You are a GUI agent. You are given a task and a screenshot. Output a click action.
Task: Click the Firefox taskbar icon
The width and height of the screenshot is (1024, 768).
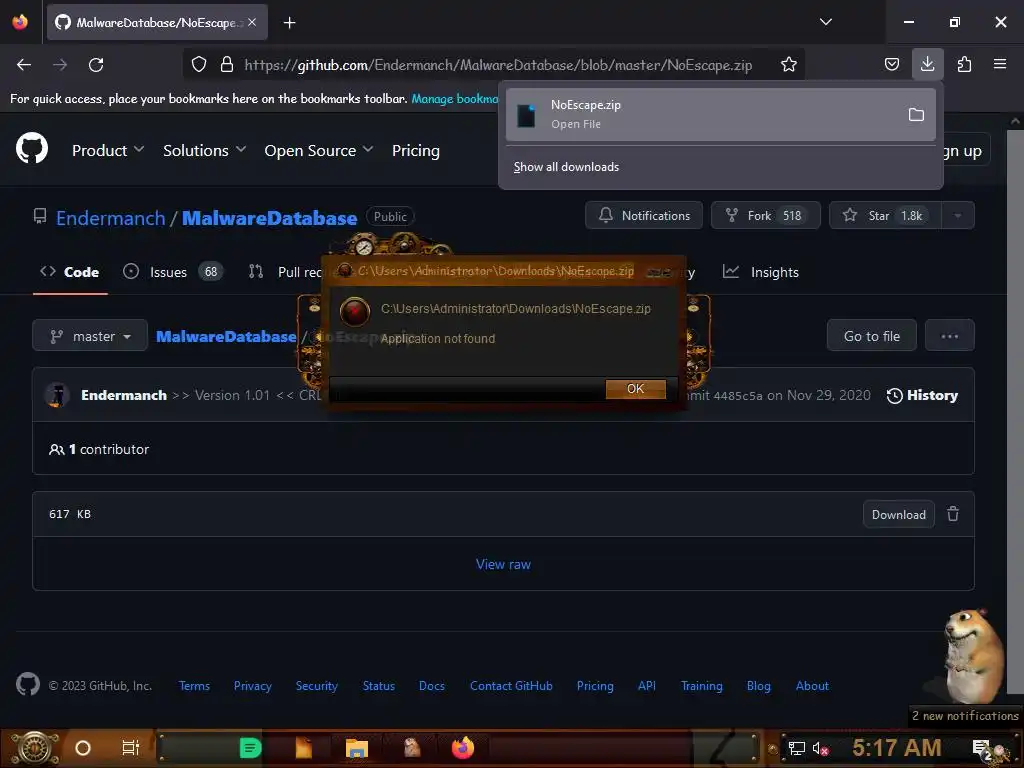point(463,748)
